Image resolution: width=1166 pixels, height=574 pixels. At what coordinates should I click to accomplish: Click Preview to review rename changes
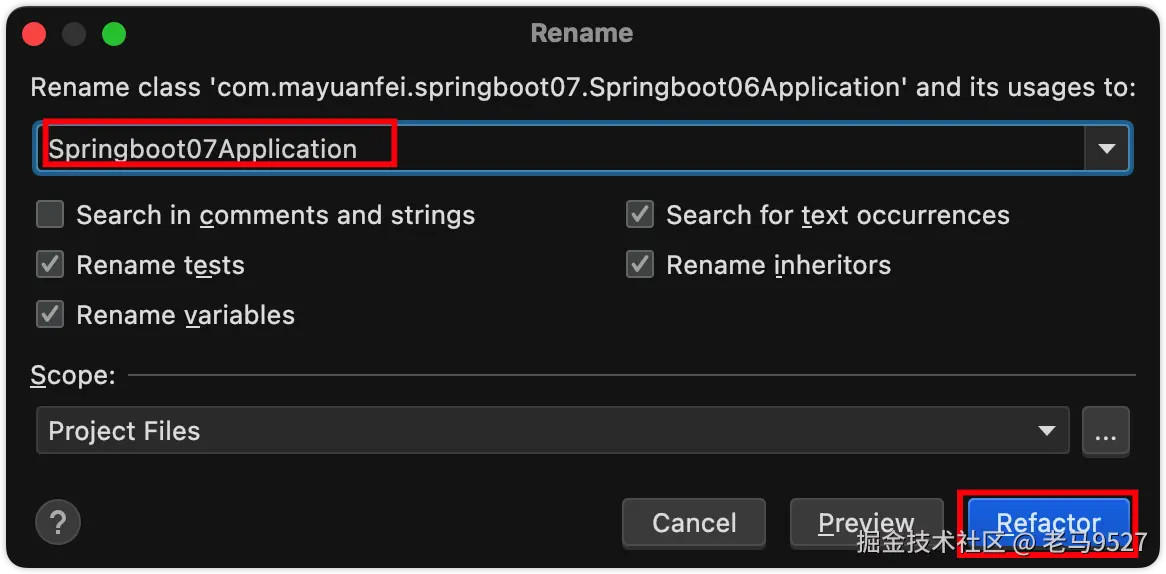[866, 523]
